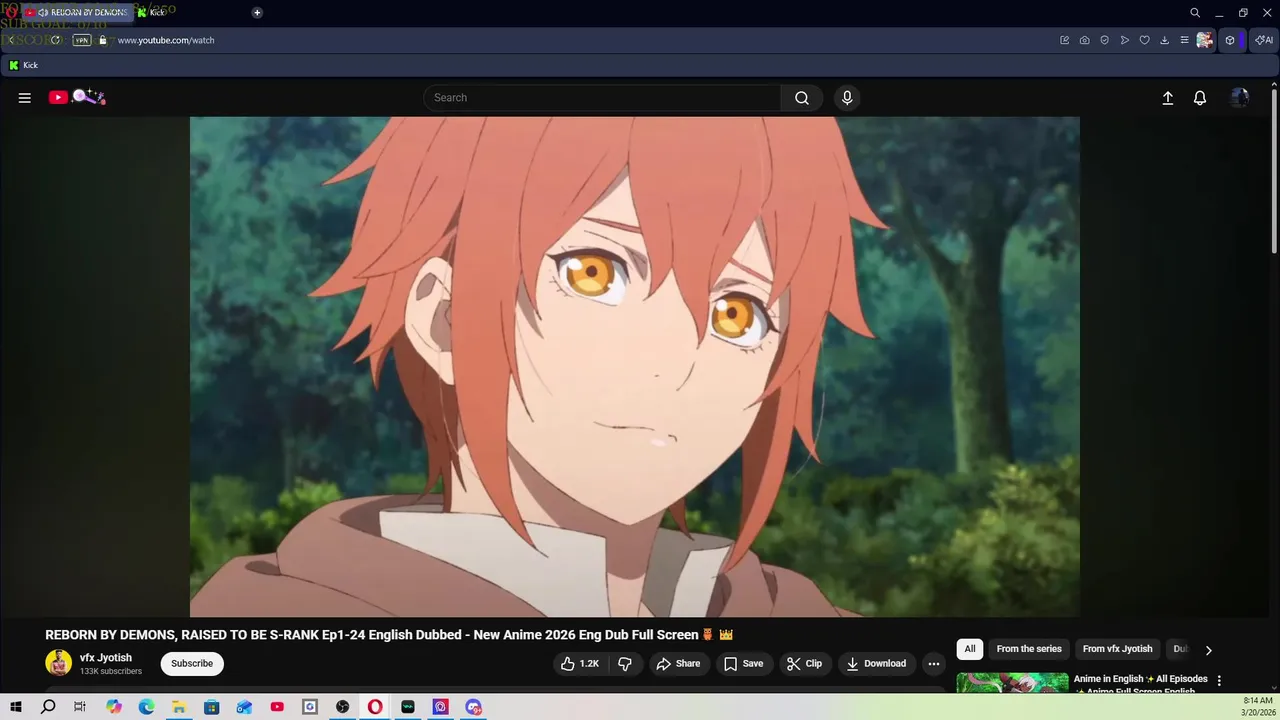Save the video to a playlist
Screen dimensions: 1280x720
pos(743,664)
